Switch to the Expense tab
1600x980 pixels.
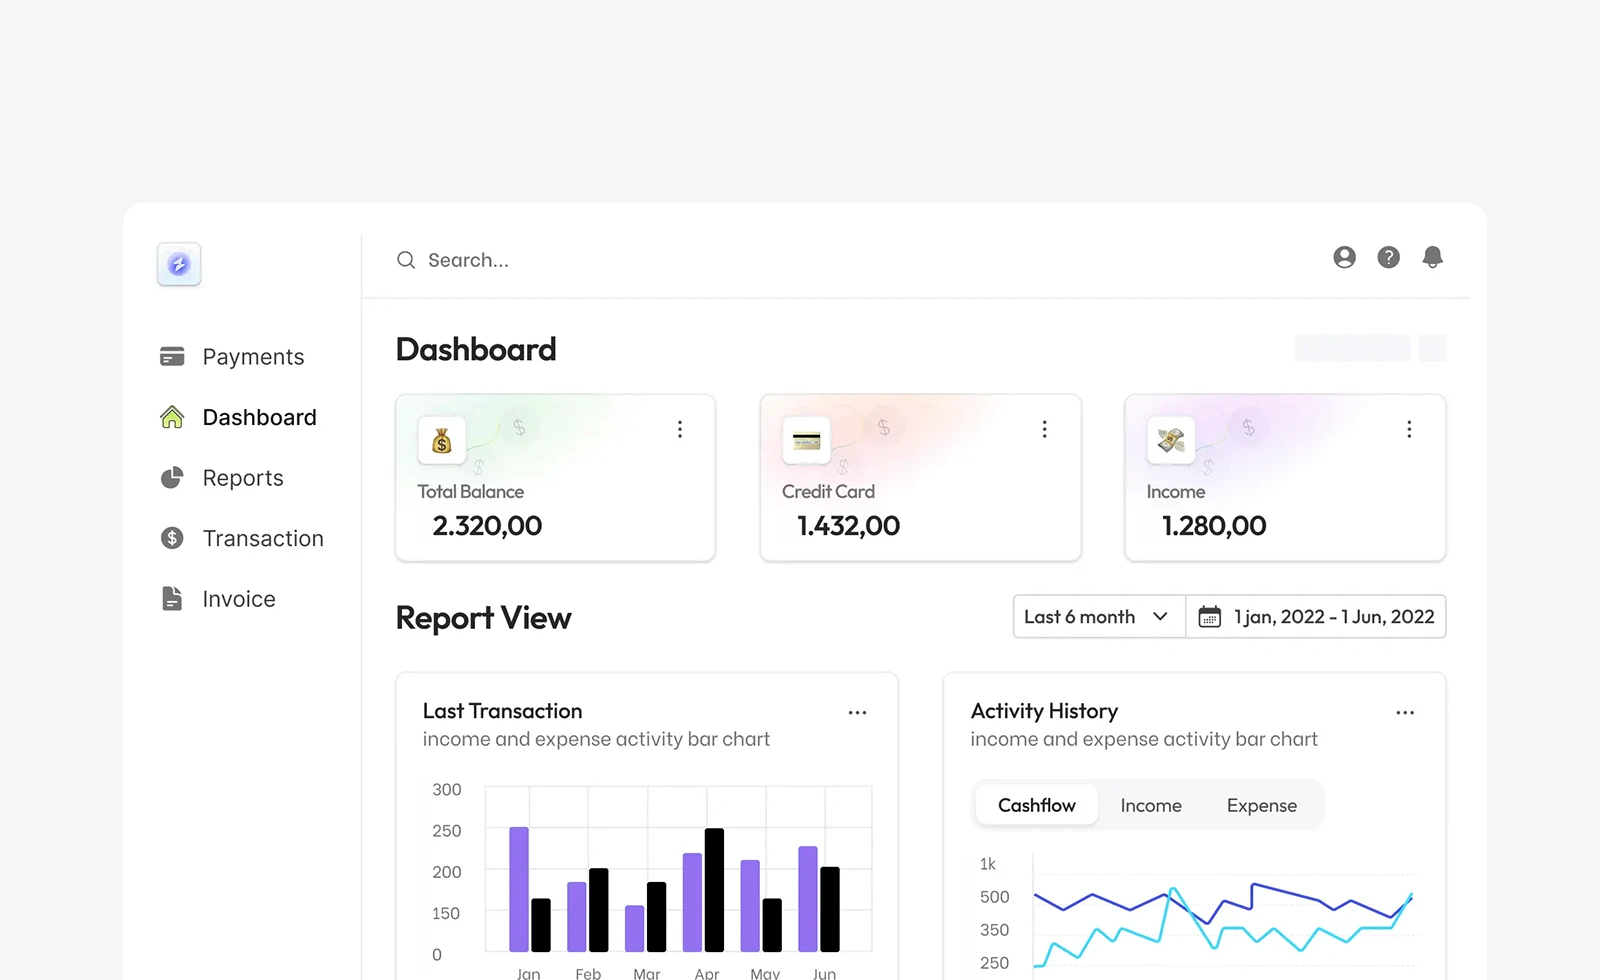[x=1262, y=805]
